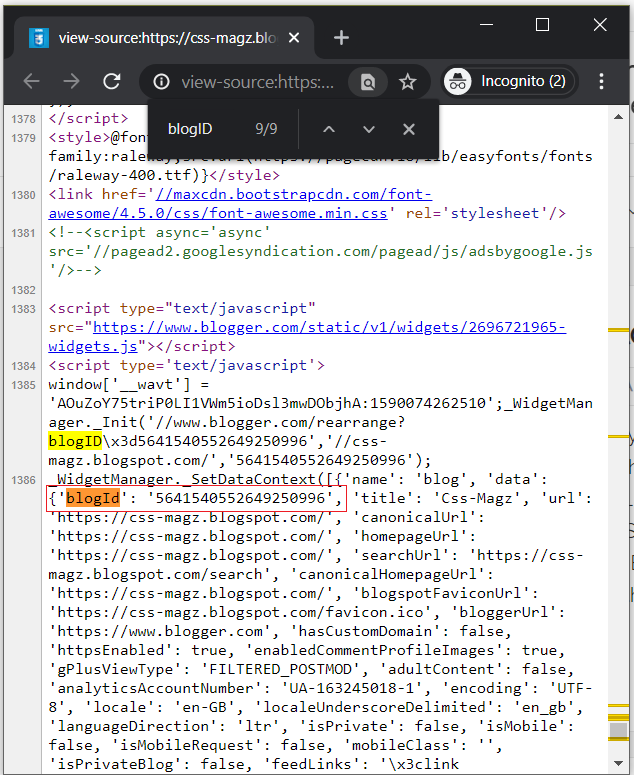Viewport: 634px width, 775px height.
Task: Click the 9/9 match counter
Action: (266, 129)
